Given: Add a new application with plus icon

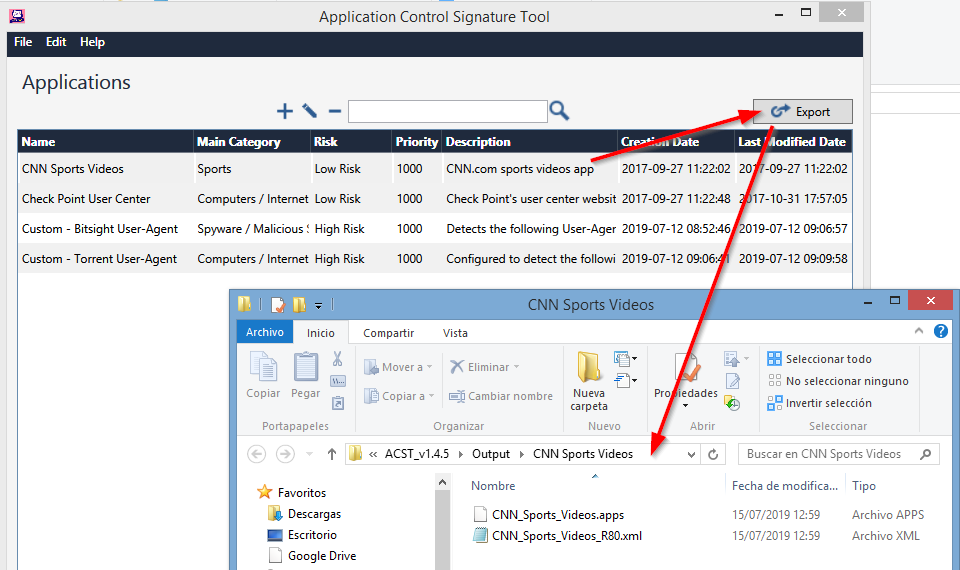Looking at the screenshot, I should [284, 111].
